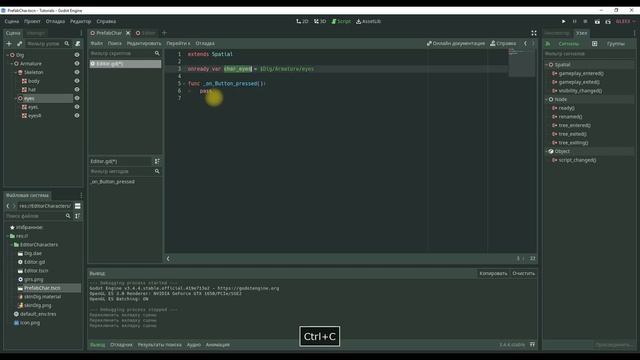Viewport: 640px width, 360px height.
Task: Open the Script workspace
Action: click(x=341, y=21)
